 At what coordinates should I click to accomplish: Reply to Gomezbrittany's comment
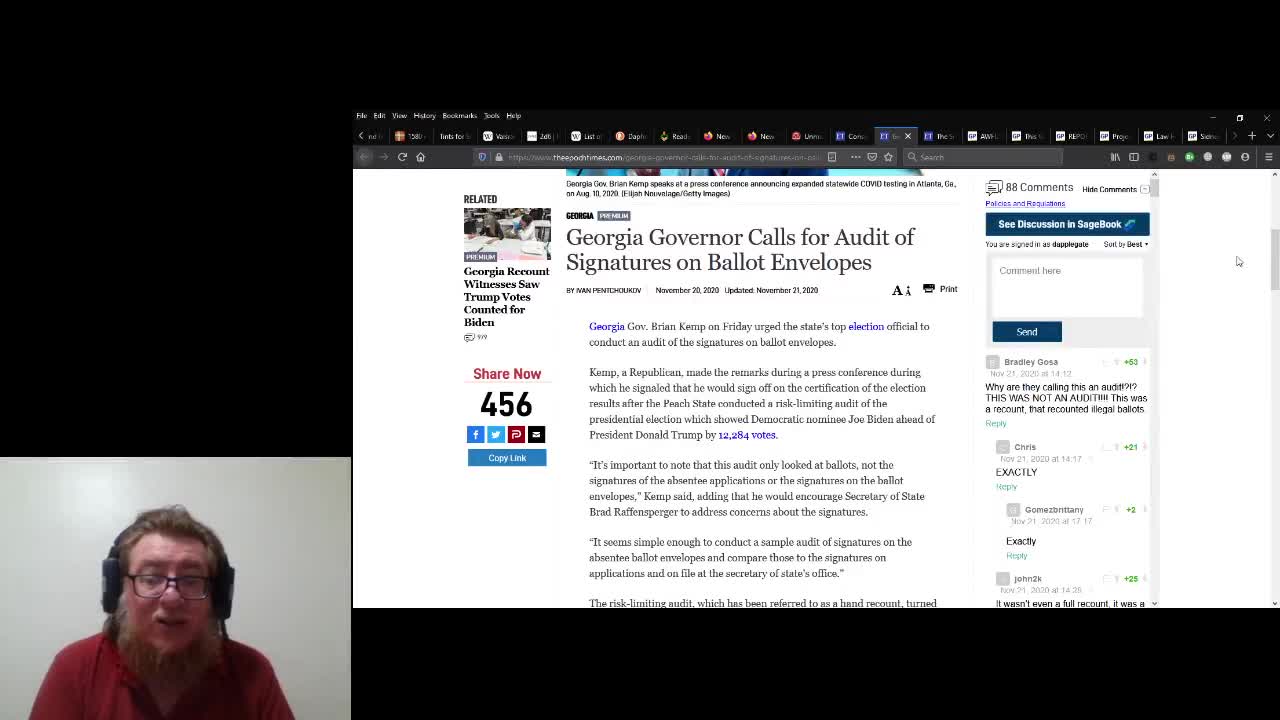(1016, 556)
